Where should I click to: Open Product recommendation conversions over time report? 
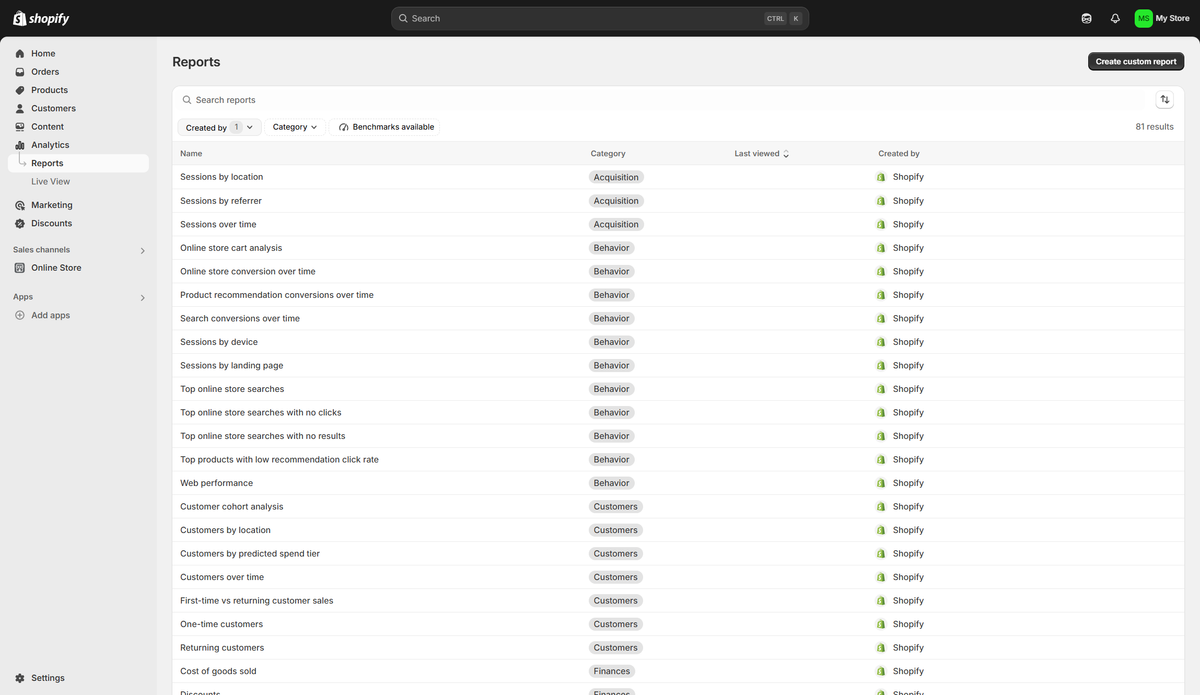[x=277, y=295]
